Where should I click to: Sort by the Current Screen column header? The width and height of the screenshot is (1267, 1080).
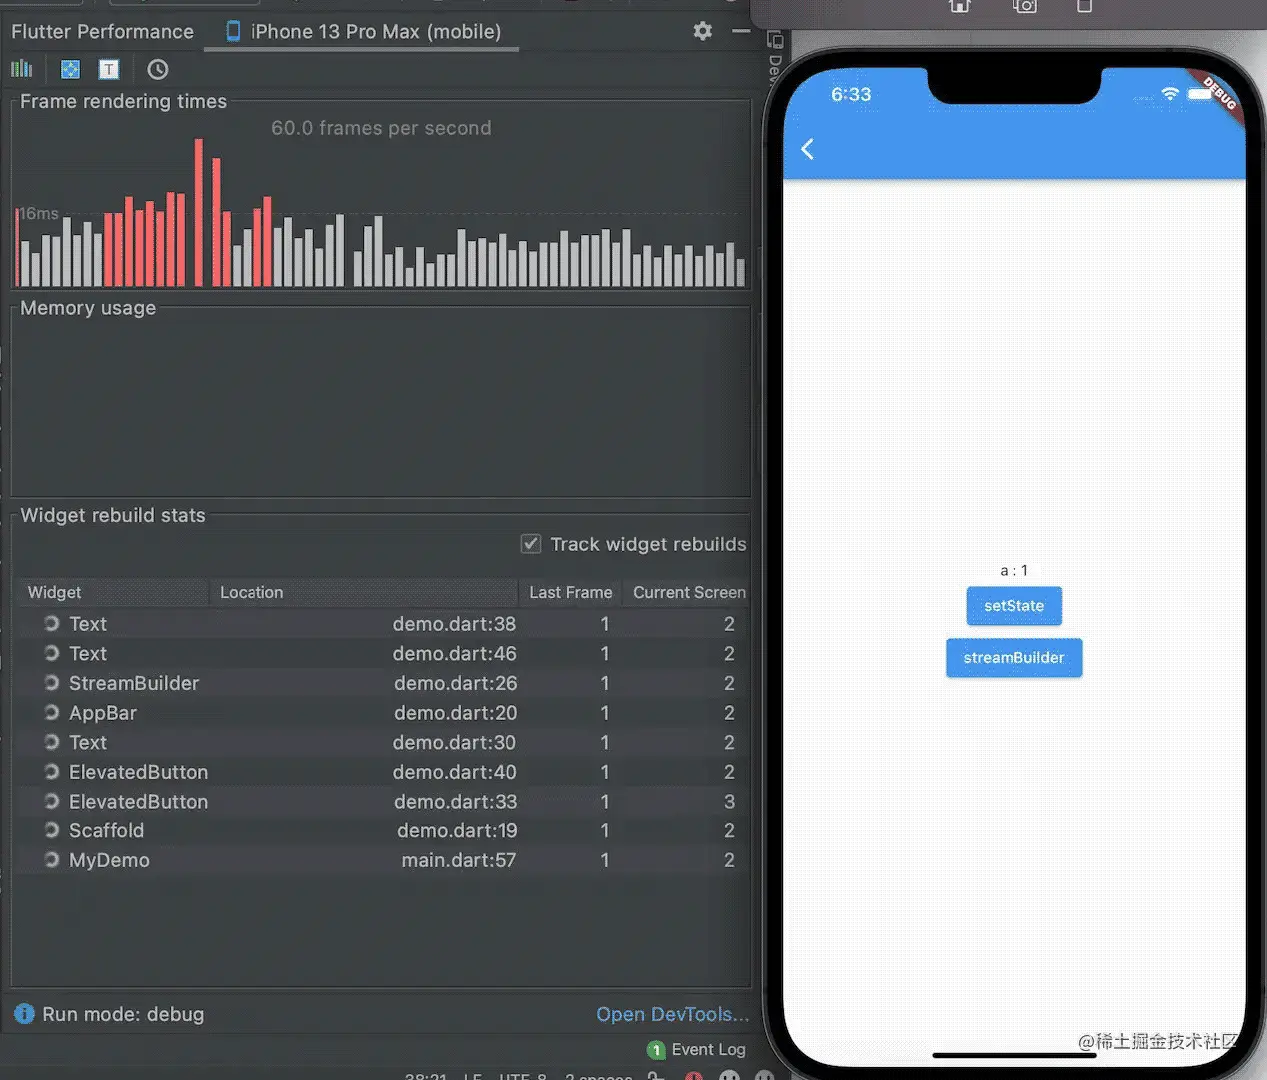688,592
